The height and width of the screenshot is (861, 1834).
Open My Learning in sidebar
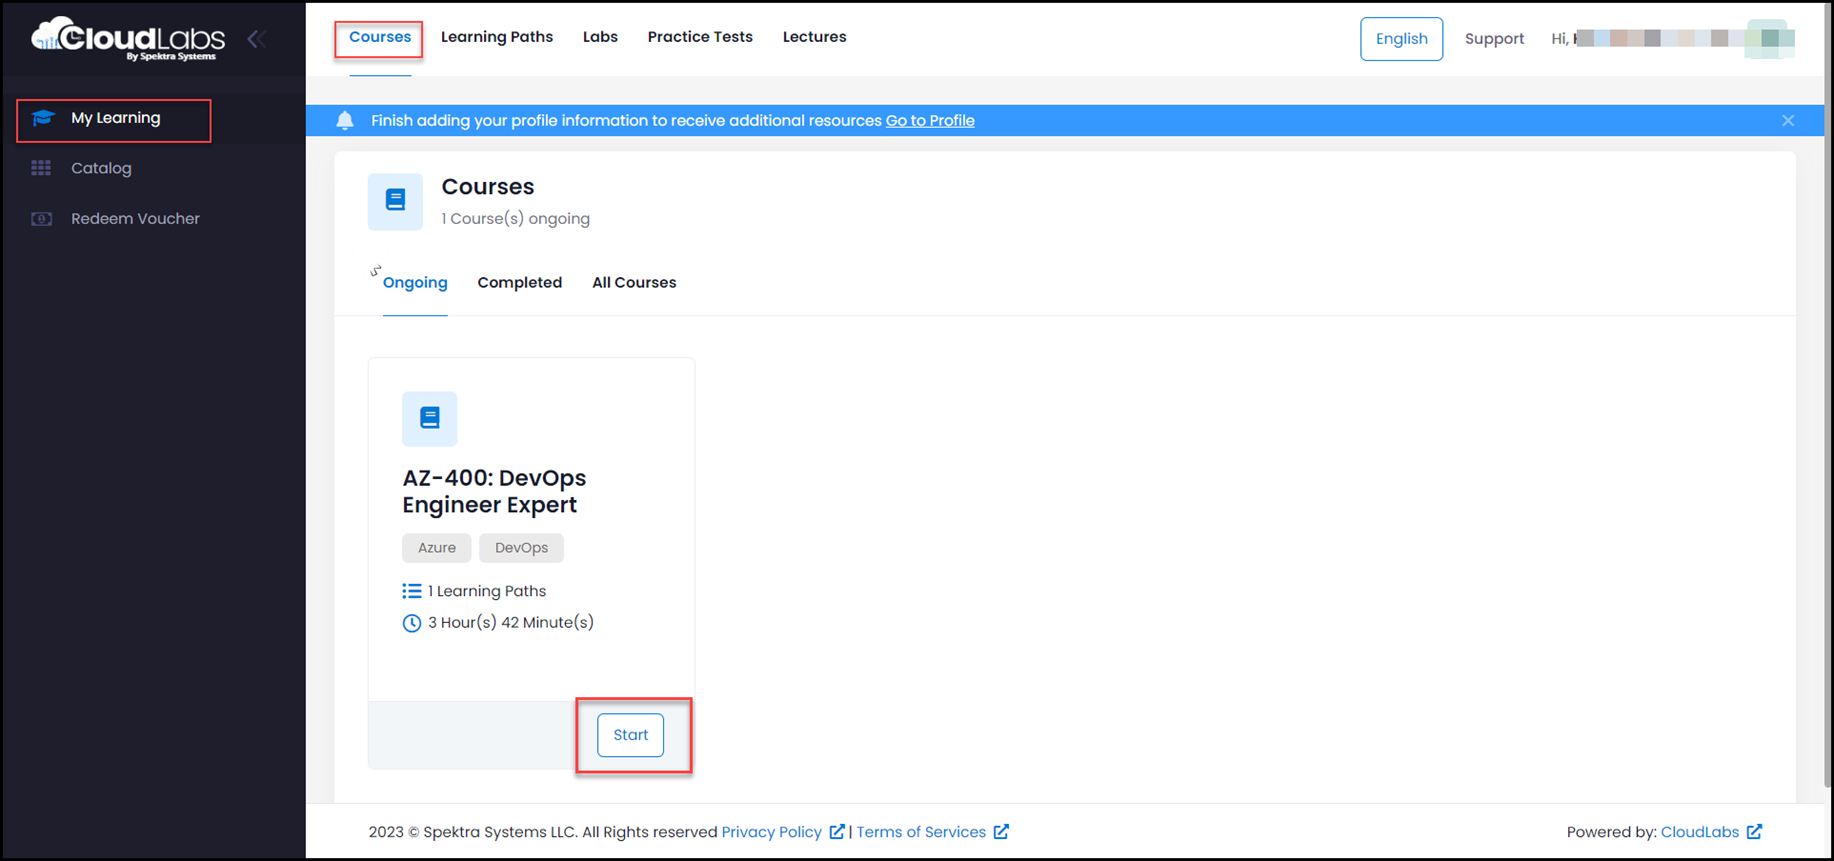point(114,119)
